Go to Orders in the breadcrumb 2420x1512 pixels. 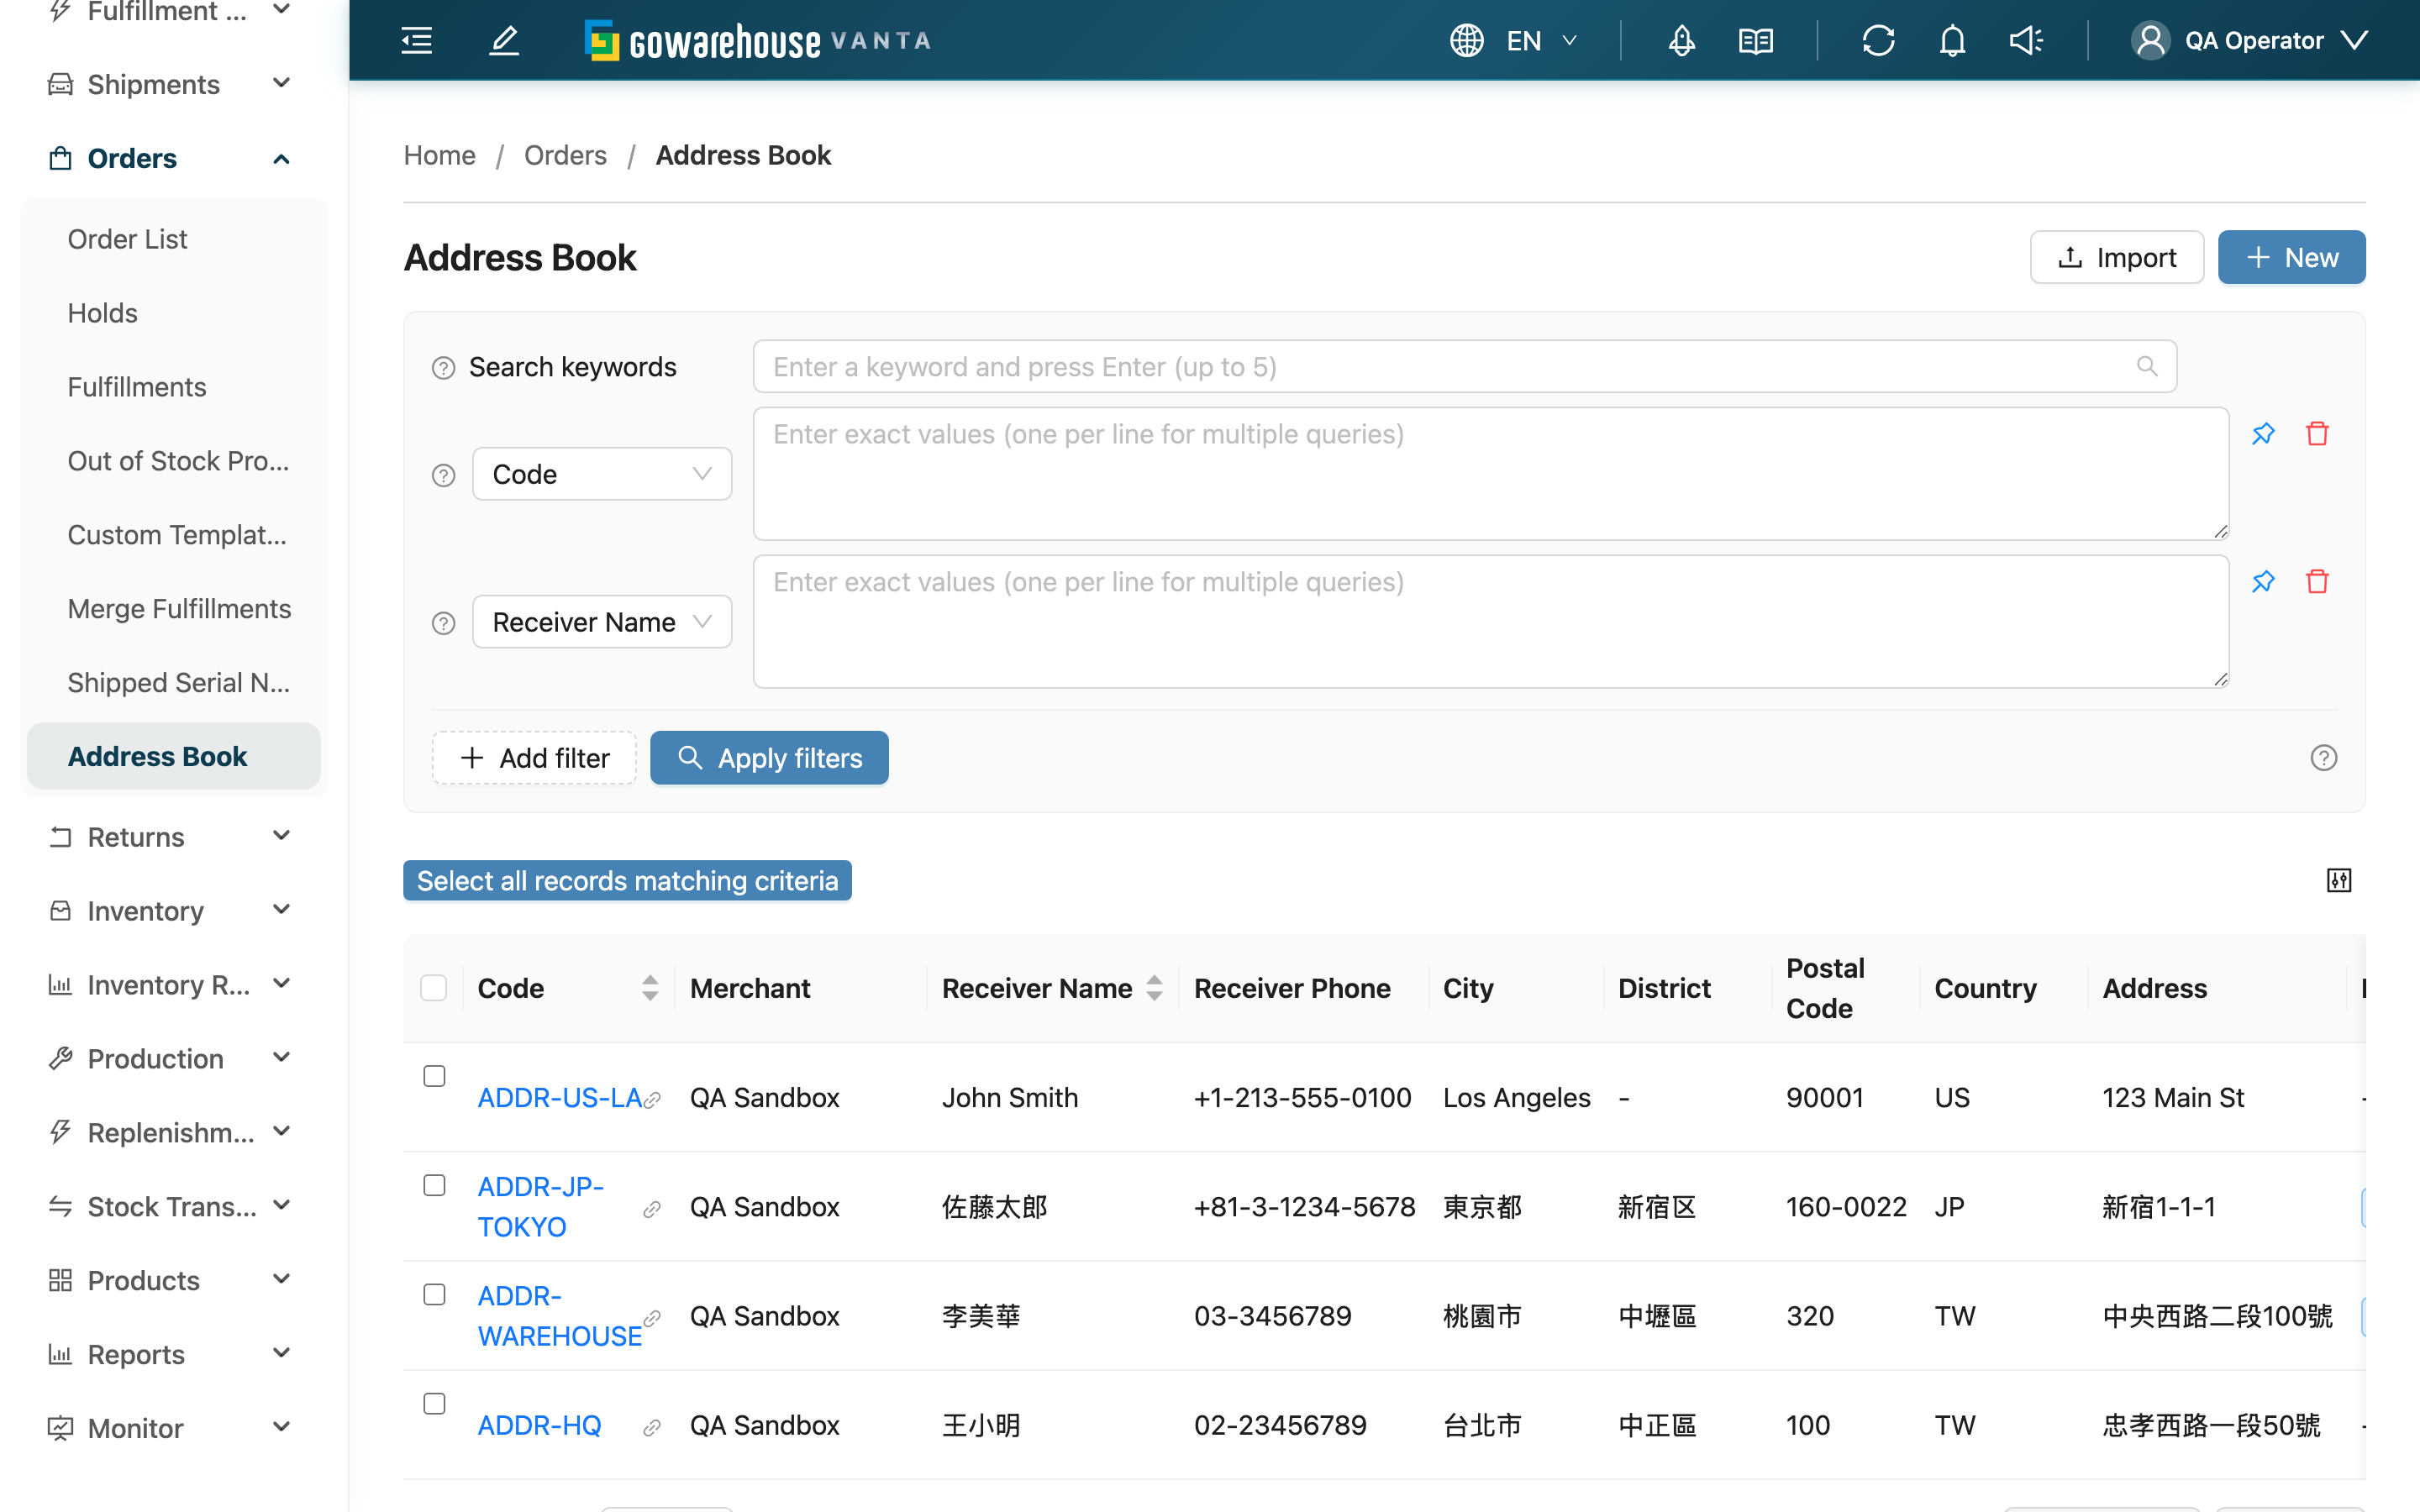565,155
